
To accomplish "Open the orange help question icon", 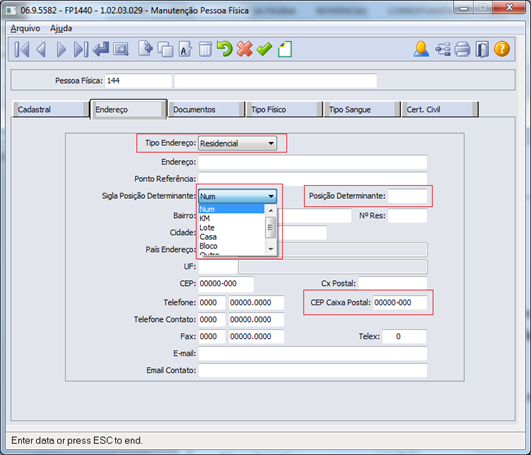I will pos(502,49).
